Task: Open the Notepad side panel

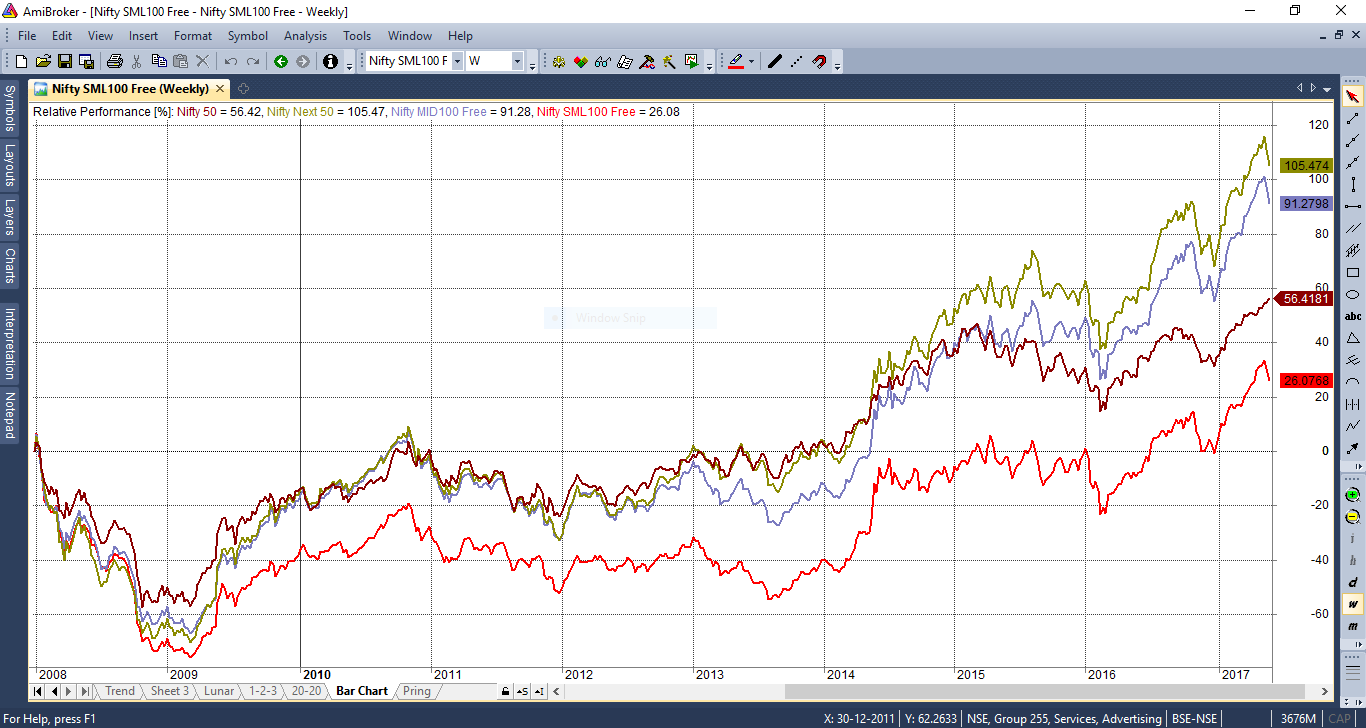Action: pos(9,415)
